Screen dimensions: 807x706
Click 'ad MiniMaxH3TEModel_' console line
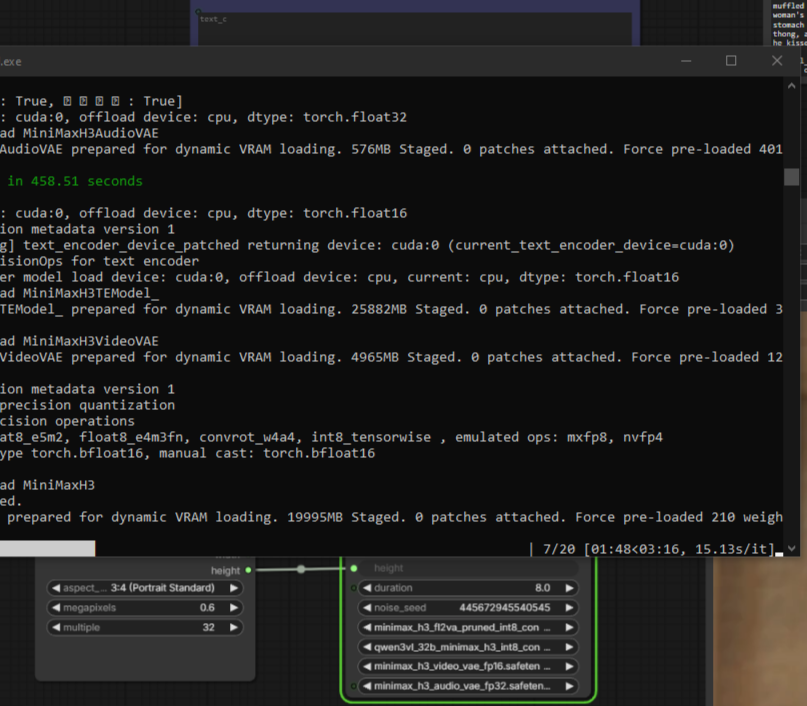pos(79,293)
